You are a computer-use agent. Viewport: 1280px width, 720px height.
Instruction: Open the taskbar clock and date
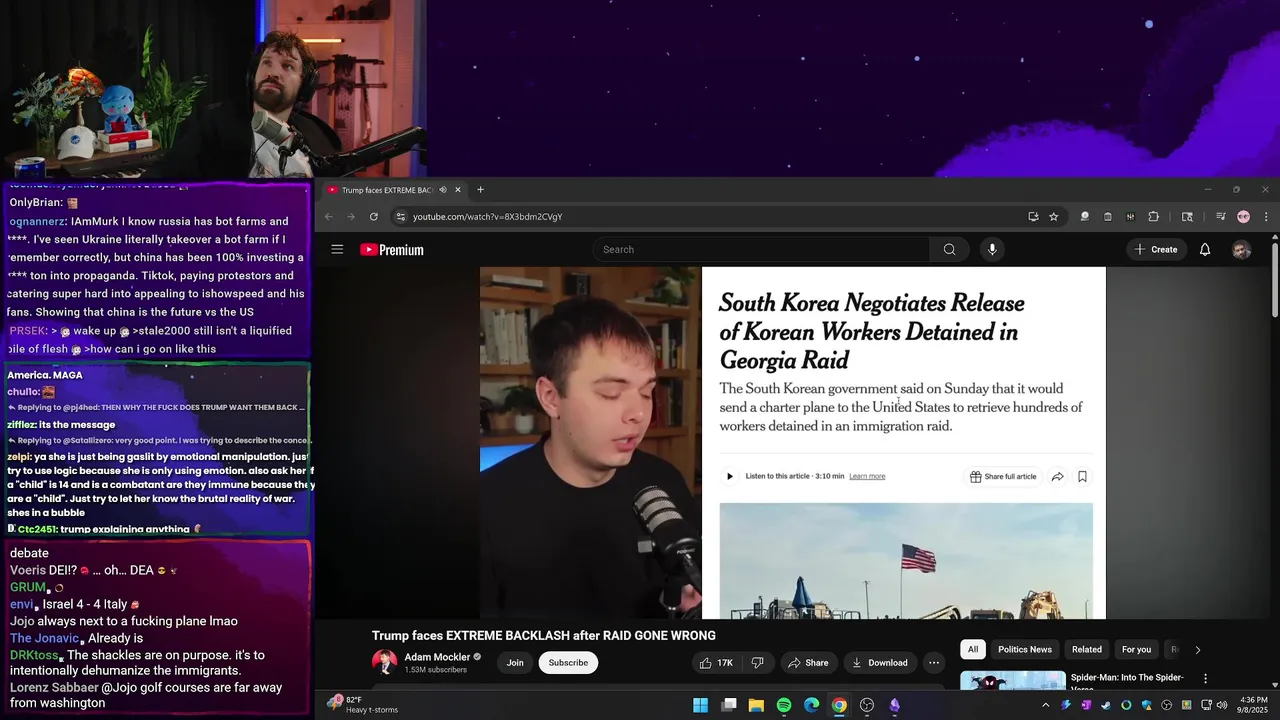click(x=1254, y=705)
